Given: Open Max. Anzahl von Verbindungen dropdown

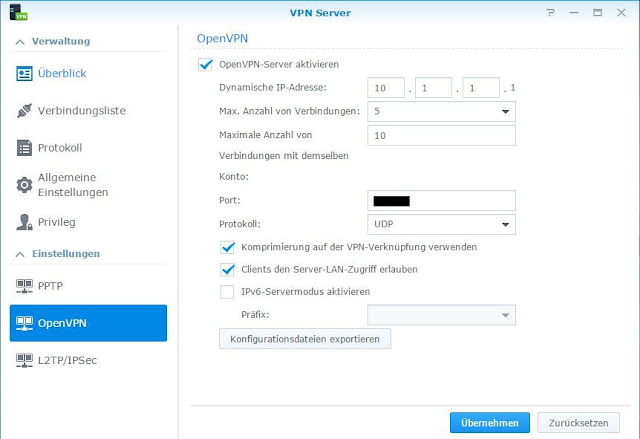Looking at the screenshot, I should (x=441, y=111).
